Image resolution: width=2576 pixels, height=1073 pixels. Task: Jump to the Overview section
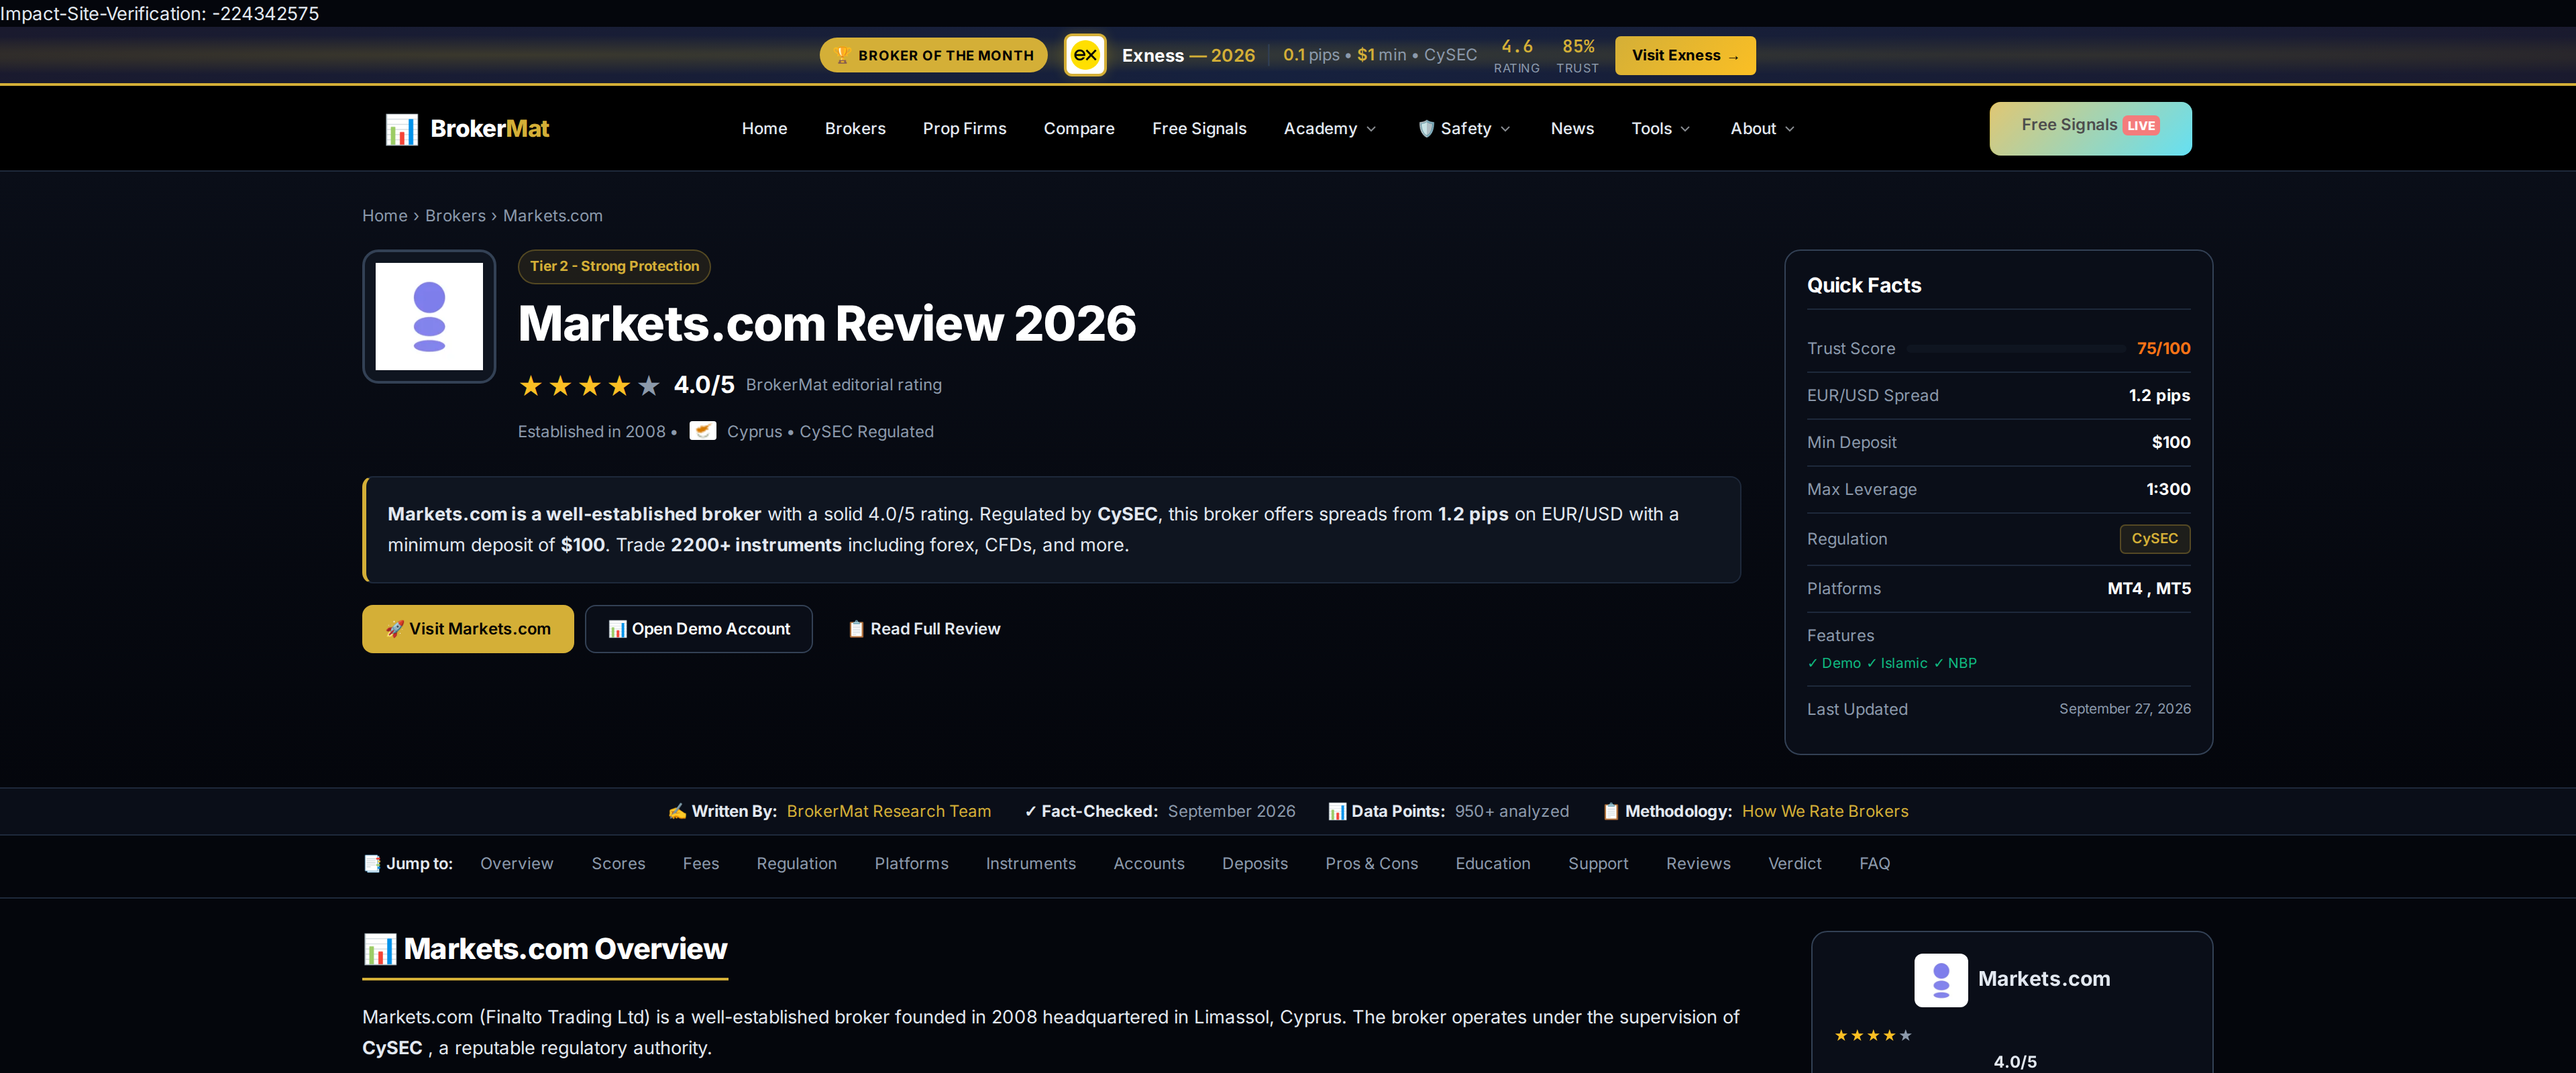coord(516,863)
